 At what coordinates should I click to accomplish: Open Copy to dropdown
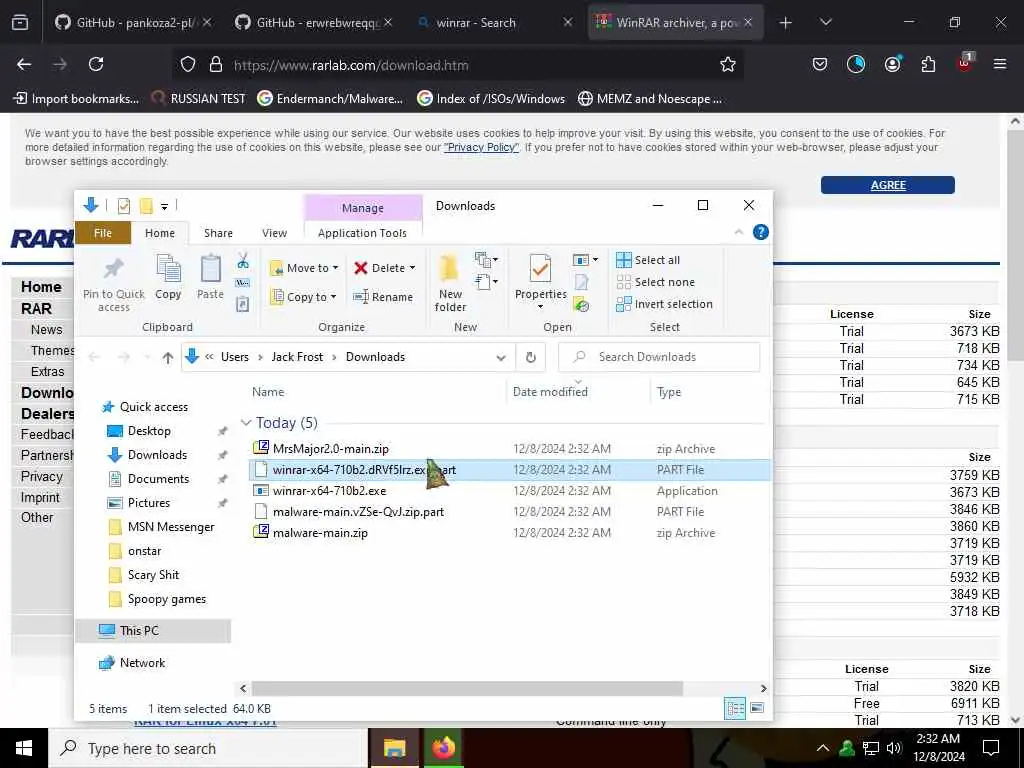304,296
